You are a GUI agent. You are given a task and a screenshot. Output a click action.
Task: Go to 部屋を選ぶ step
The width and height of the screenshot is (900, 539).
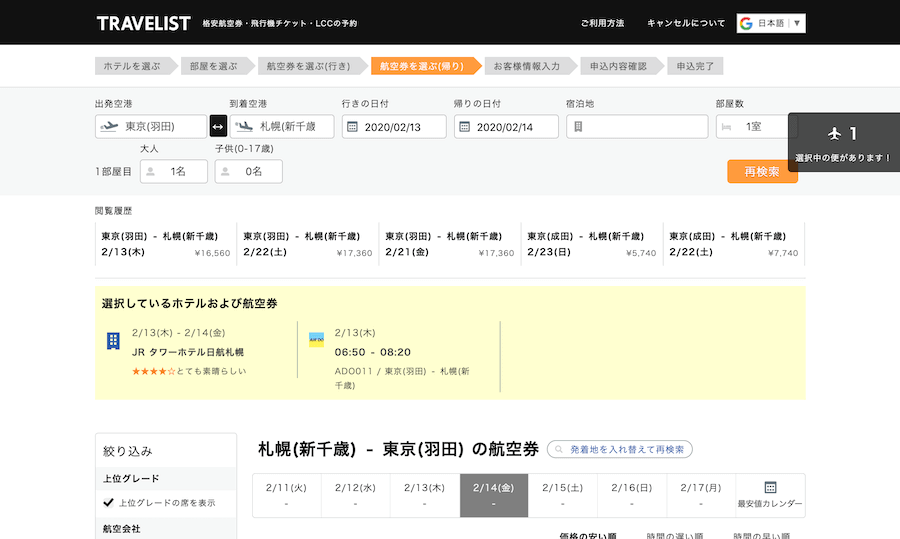point(216,66)
